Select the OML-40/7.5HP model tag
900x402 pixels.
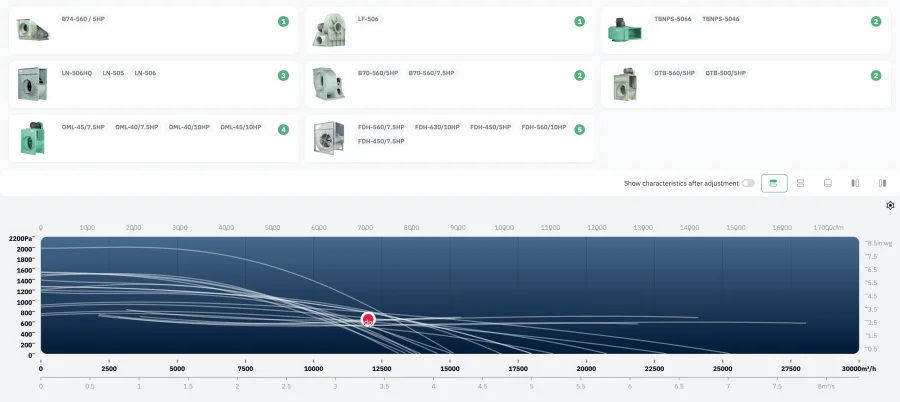pos(137,127)
